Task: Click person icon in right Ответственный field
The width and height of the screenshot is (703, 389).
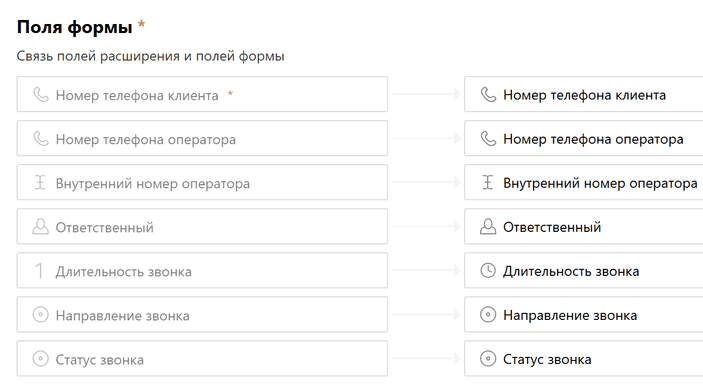Action: point(488,226)
